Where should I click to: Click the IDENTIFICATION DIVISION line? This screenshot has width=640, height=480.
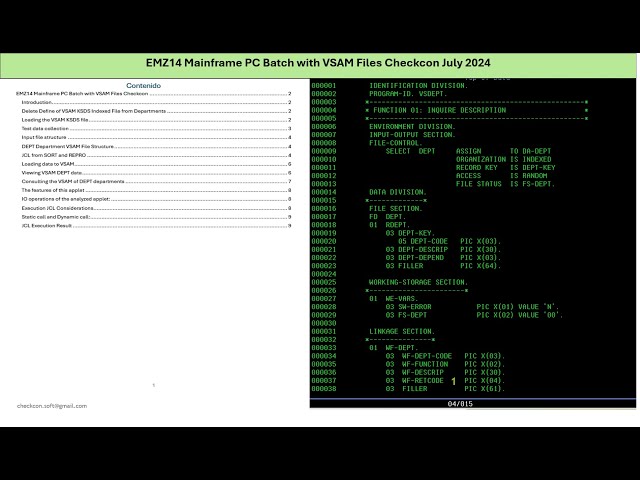[418, 85]
